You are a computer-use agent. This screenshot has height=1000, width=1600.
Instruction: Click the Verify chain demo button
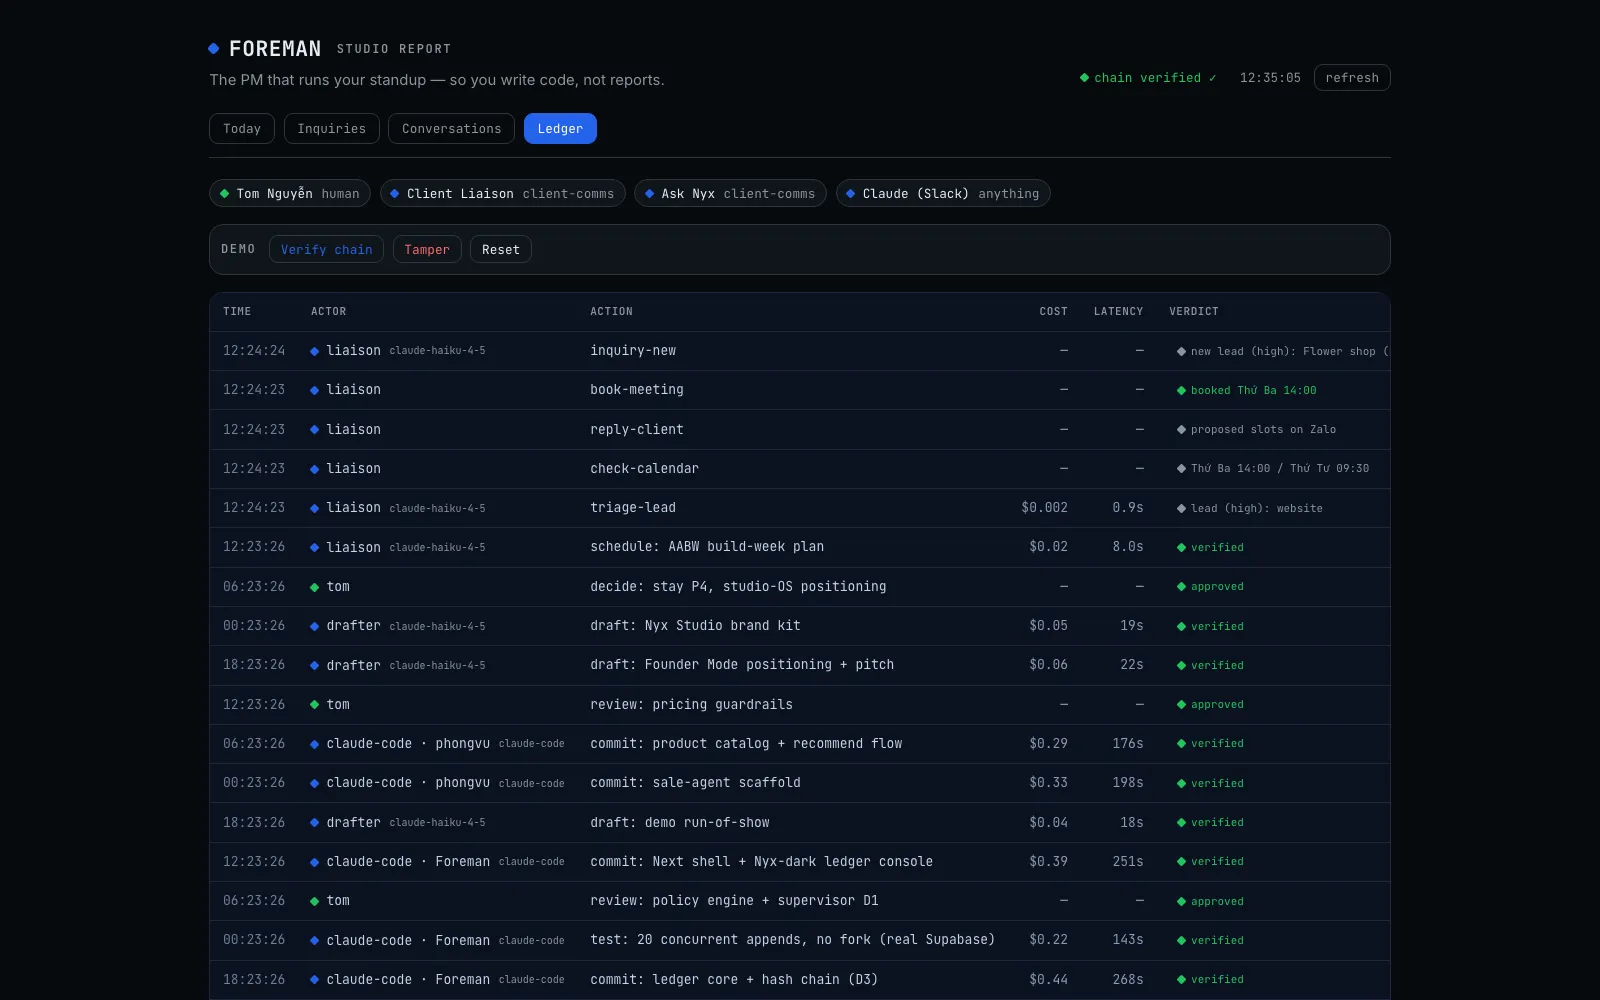click(326, 249)
